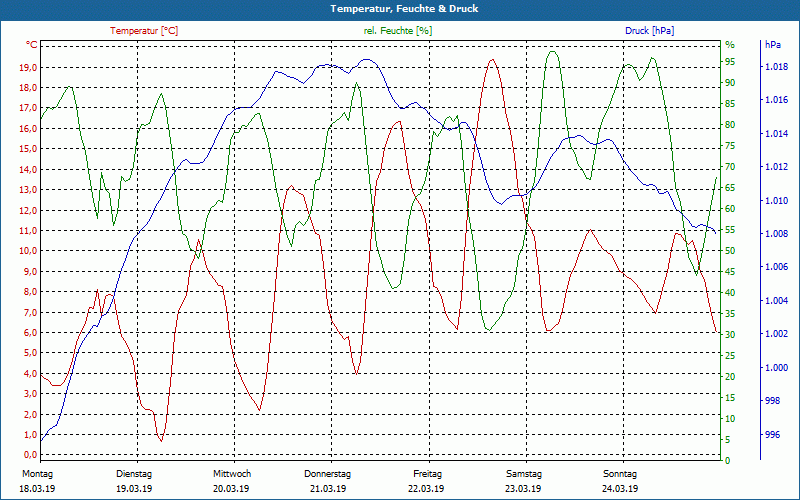The image size is (800, 500).
Task: Click the 30 humidity axis value
Action: click(x=730, y=335)
